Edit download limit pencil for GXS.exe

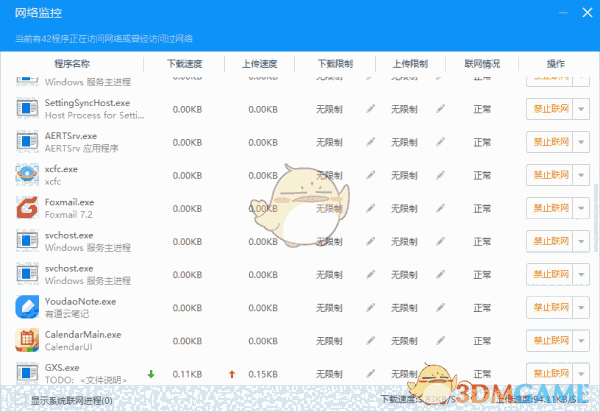(370, 373)
